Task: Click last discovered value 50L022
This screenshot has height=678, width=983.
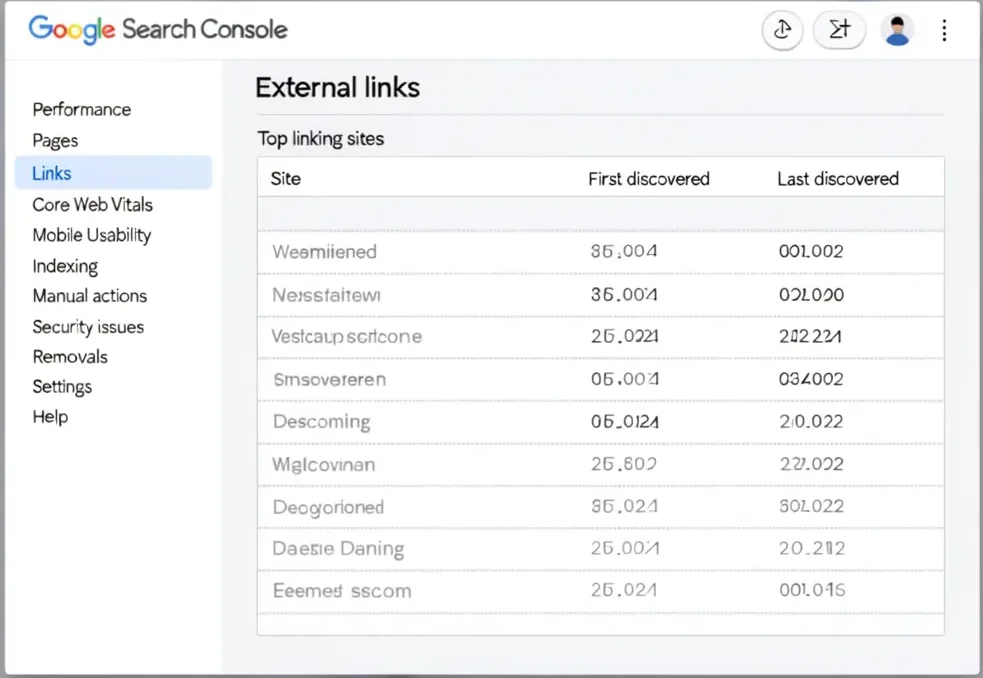Action: coord(811,506)
